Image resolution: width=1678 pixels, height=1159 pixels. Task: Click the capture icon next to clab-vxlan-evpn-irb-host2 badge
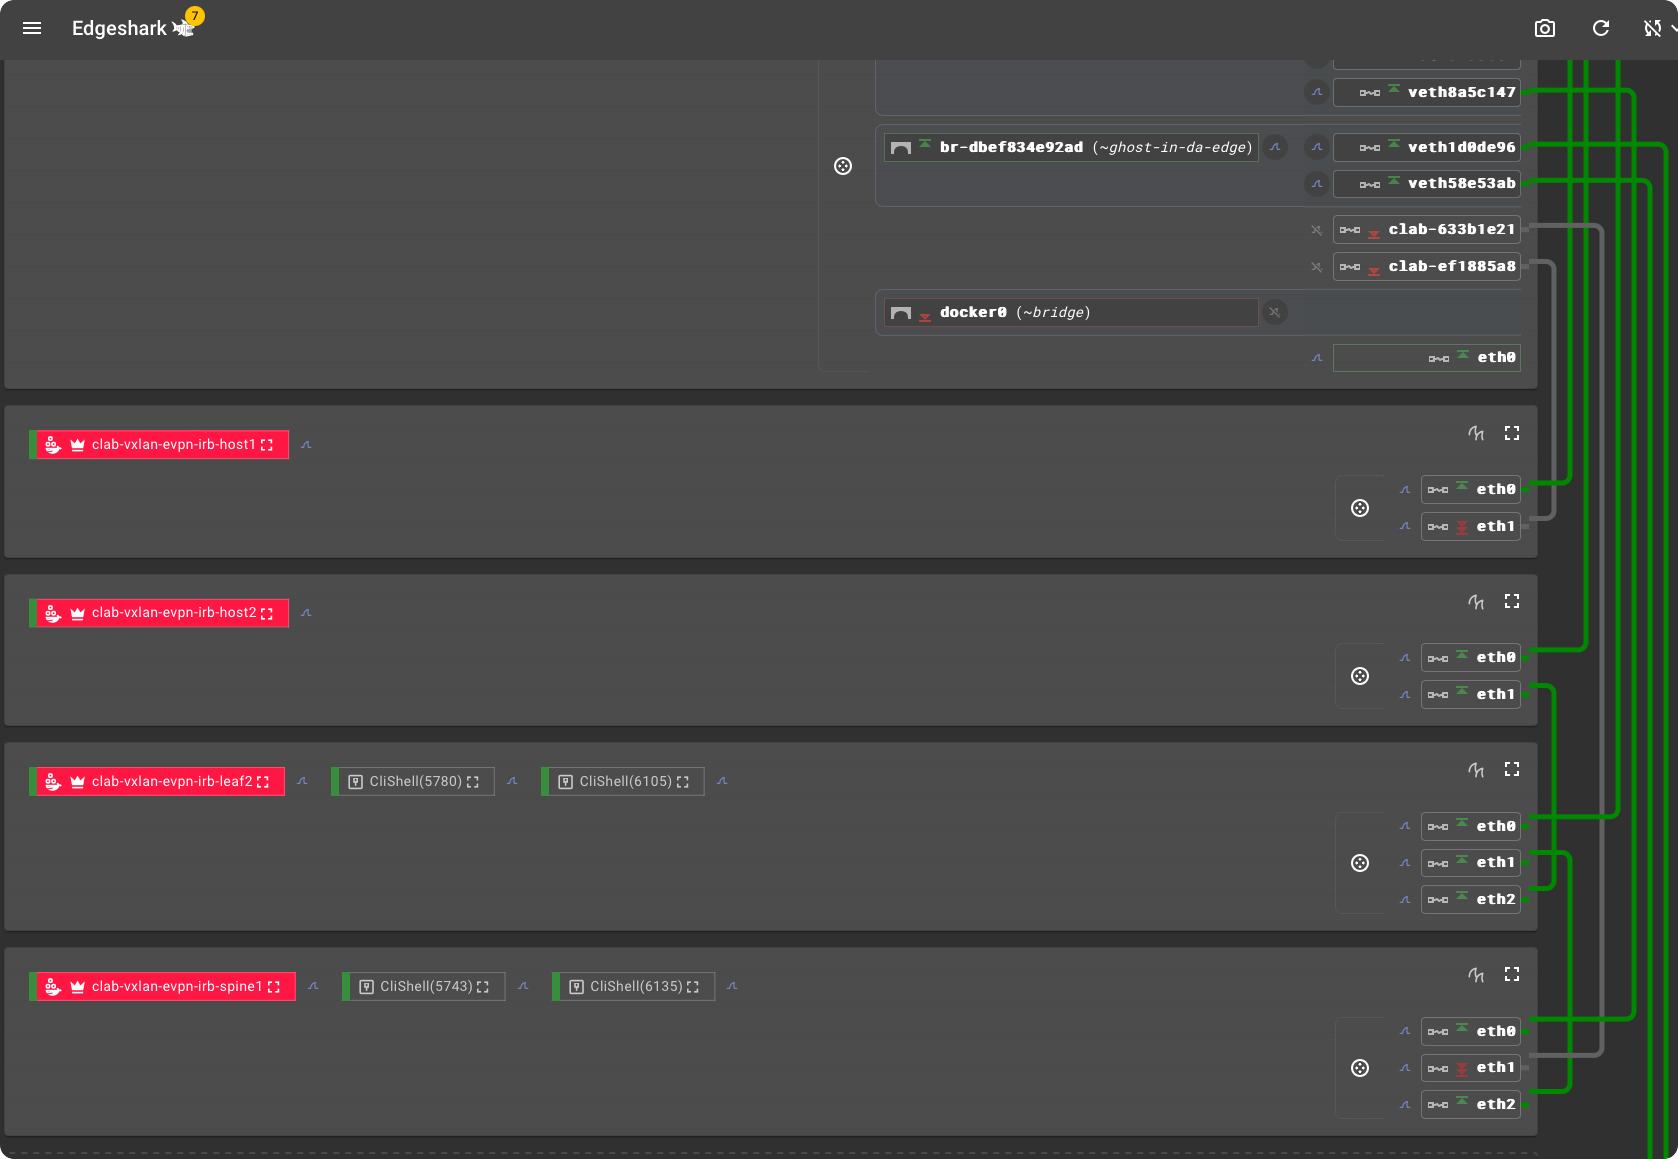pyautogui.click(x=306, y=613)
